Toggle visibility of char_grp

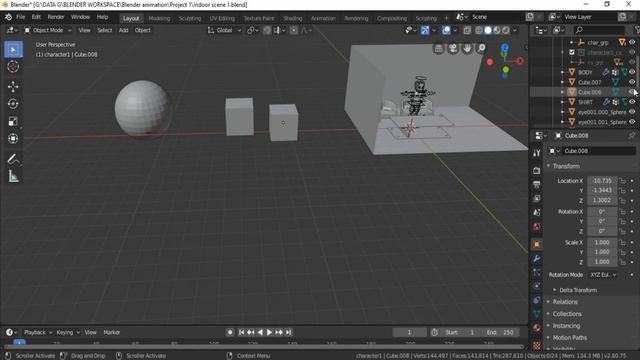click(x=632, y=42)
